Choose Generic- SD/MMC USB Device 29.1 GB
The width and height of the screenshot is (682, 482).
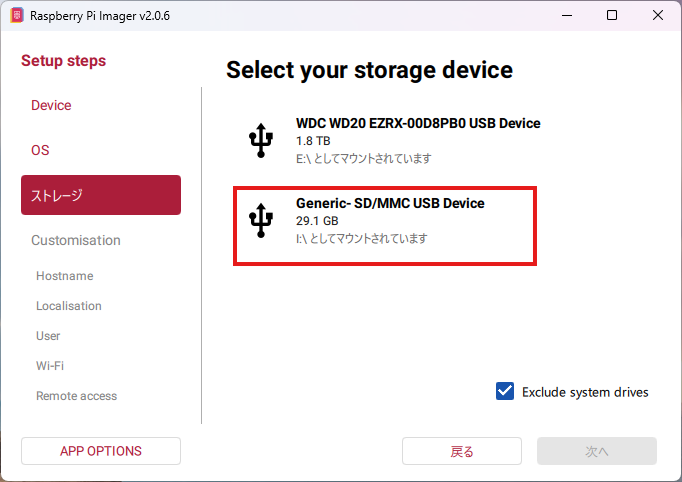point(390,221)
